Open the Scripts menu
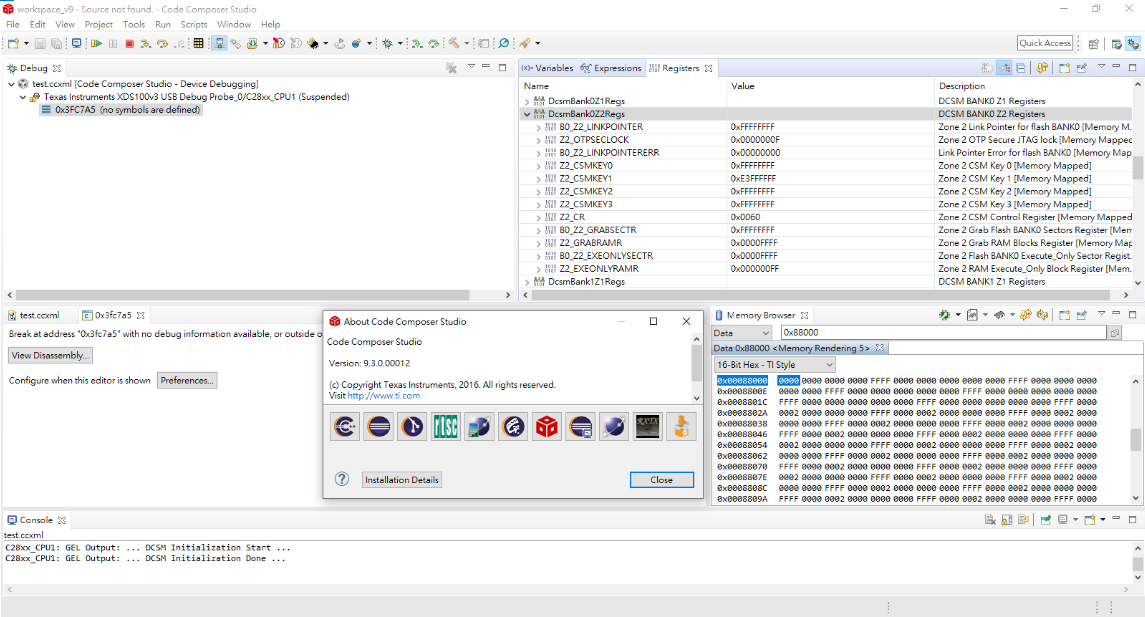The image size is (1145, 617). pos(194,24)
